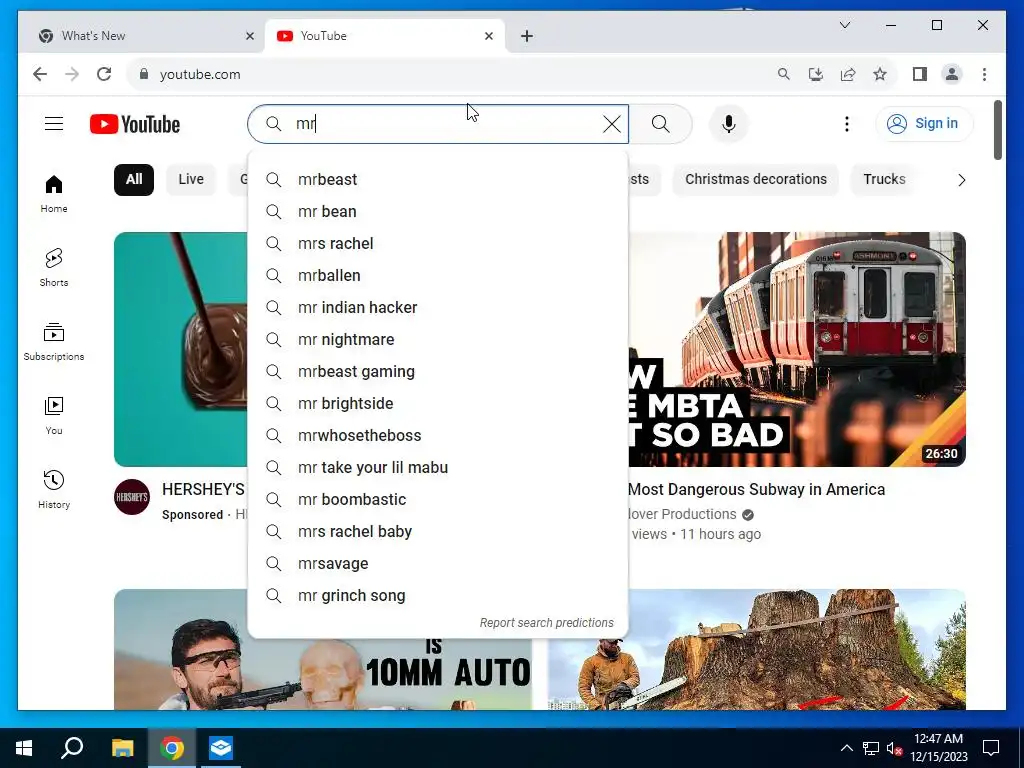This screenshot has height=768, width=1024.
Task: Open the tree stump video thumbnail
Action: pos(757,650)
